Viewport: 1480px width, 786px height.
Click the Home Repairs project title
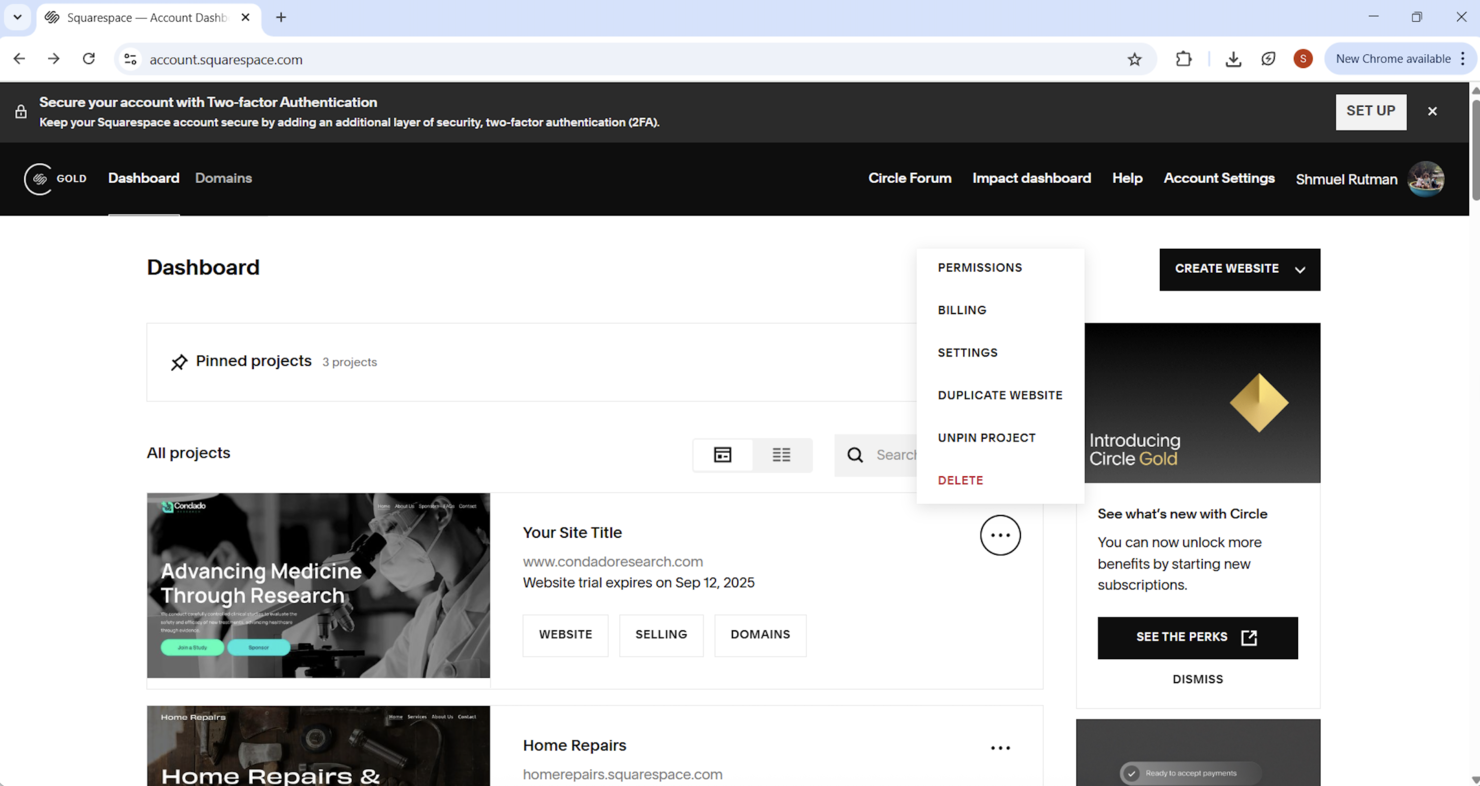click(574, 746)
